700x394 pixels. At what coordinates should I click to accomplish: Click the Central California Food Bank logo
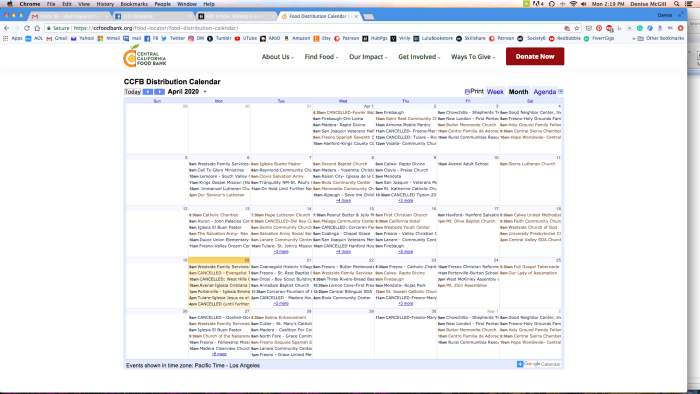[145, 56]
